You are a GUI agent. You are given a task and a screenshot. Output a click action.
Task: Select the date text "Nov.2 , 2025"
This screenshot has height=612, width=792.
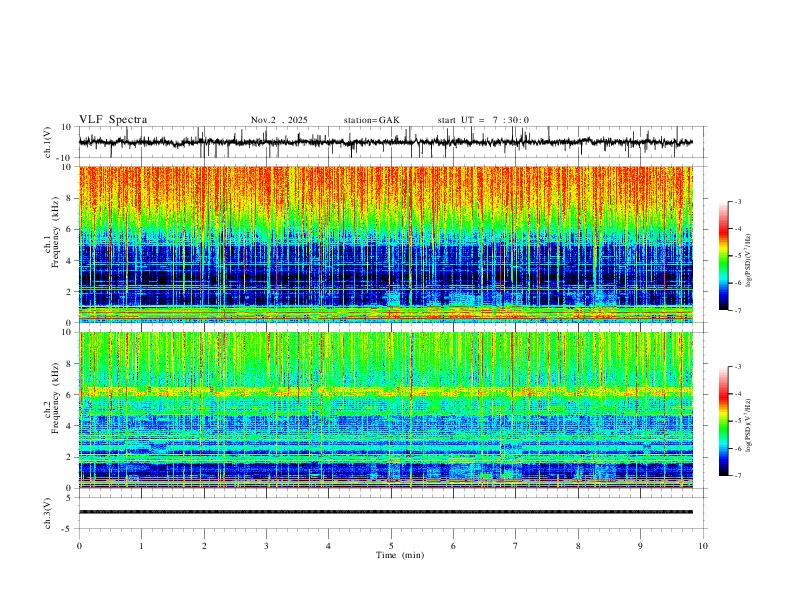[279, 120]
